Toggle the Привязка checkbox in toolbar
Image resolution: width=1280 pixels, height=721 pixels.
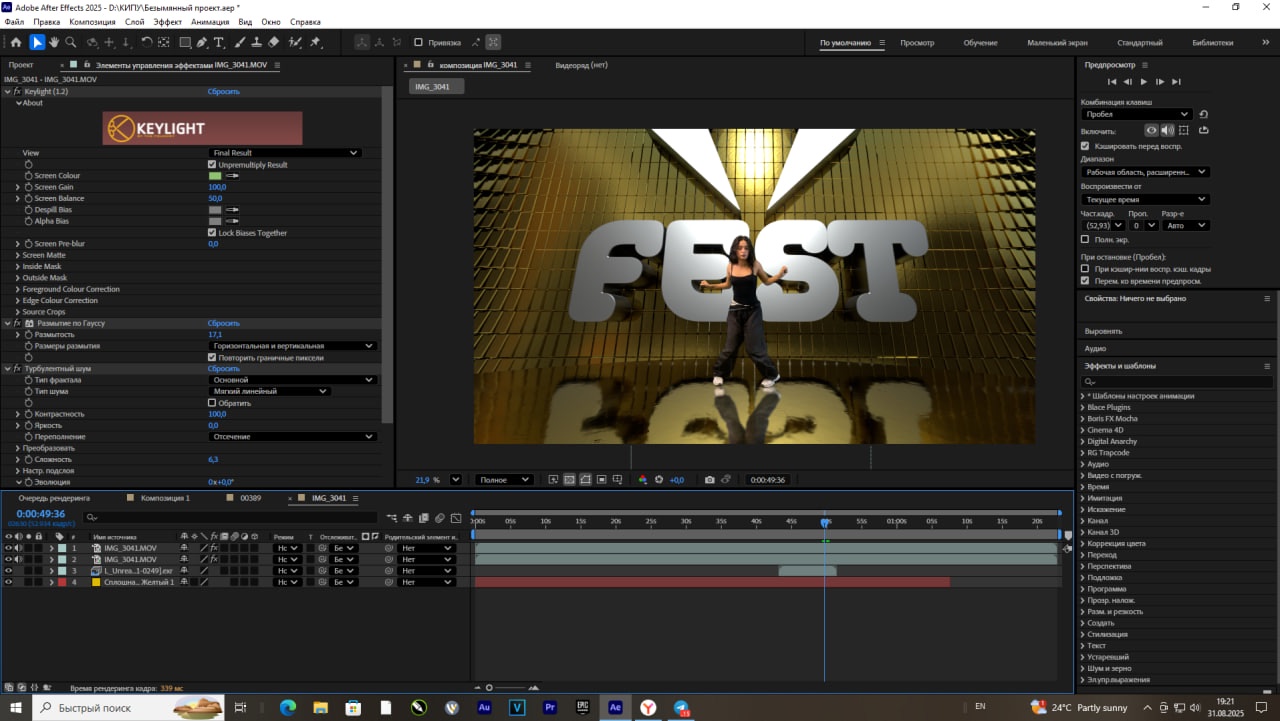(x=419, y=42)
